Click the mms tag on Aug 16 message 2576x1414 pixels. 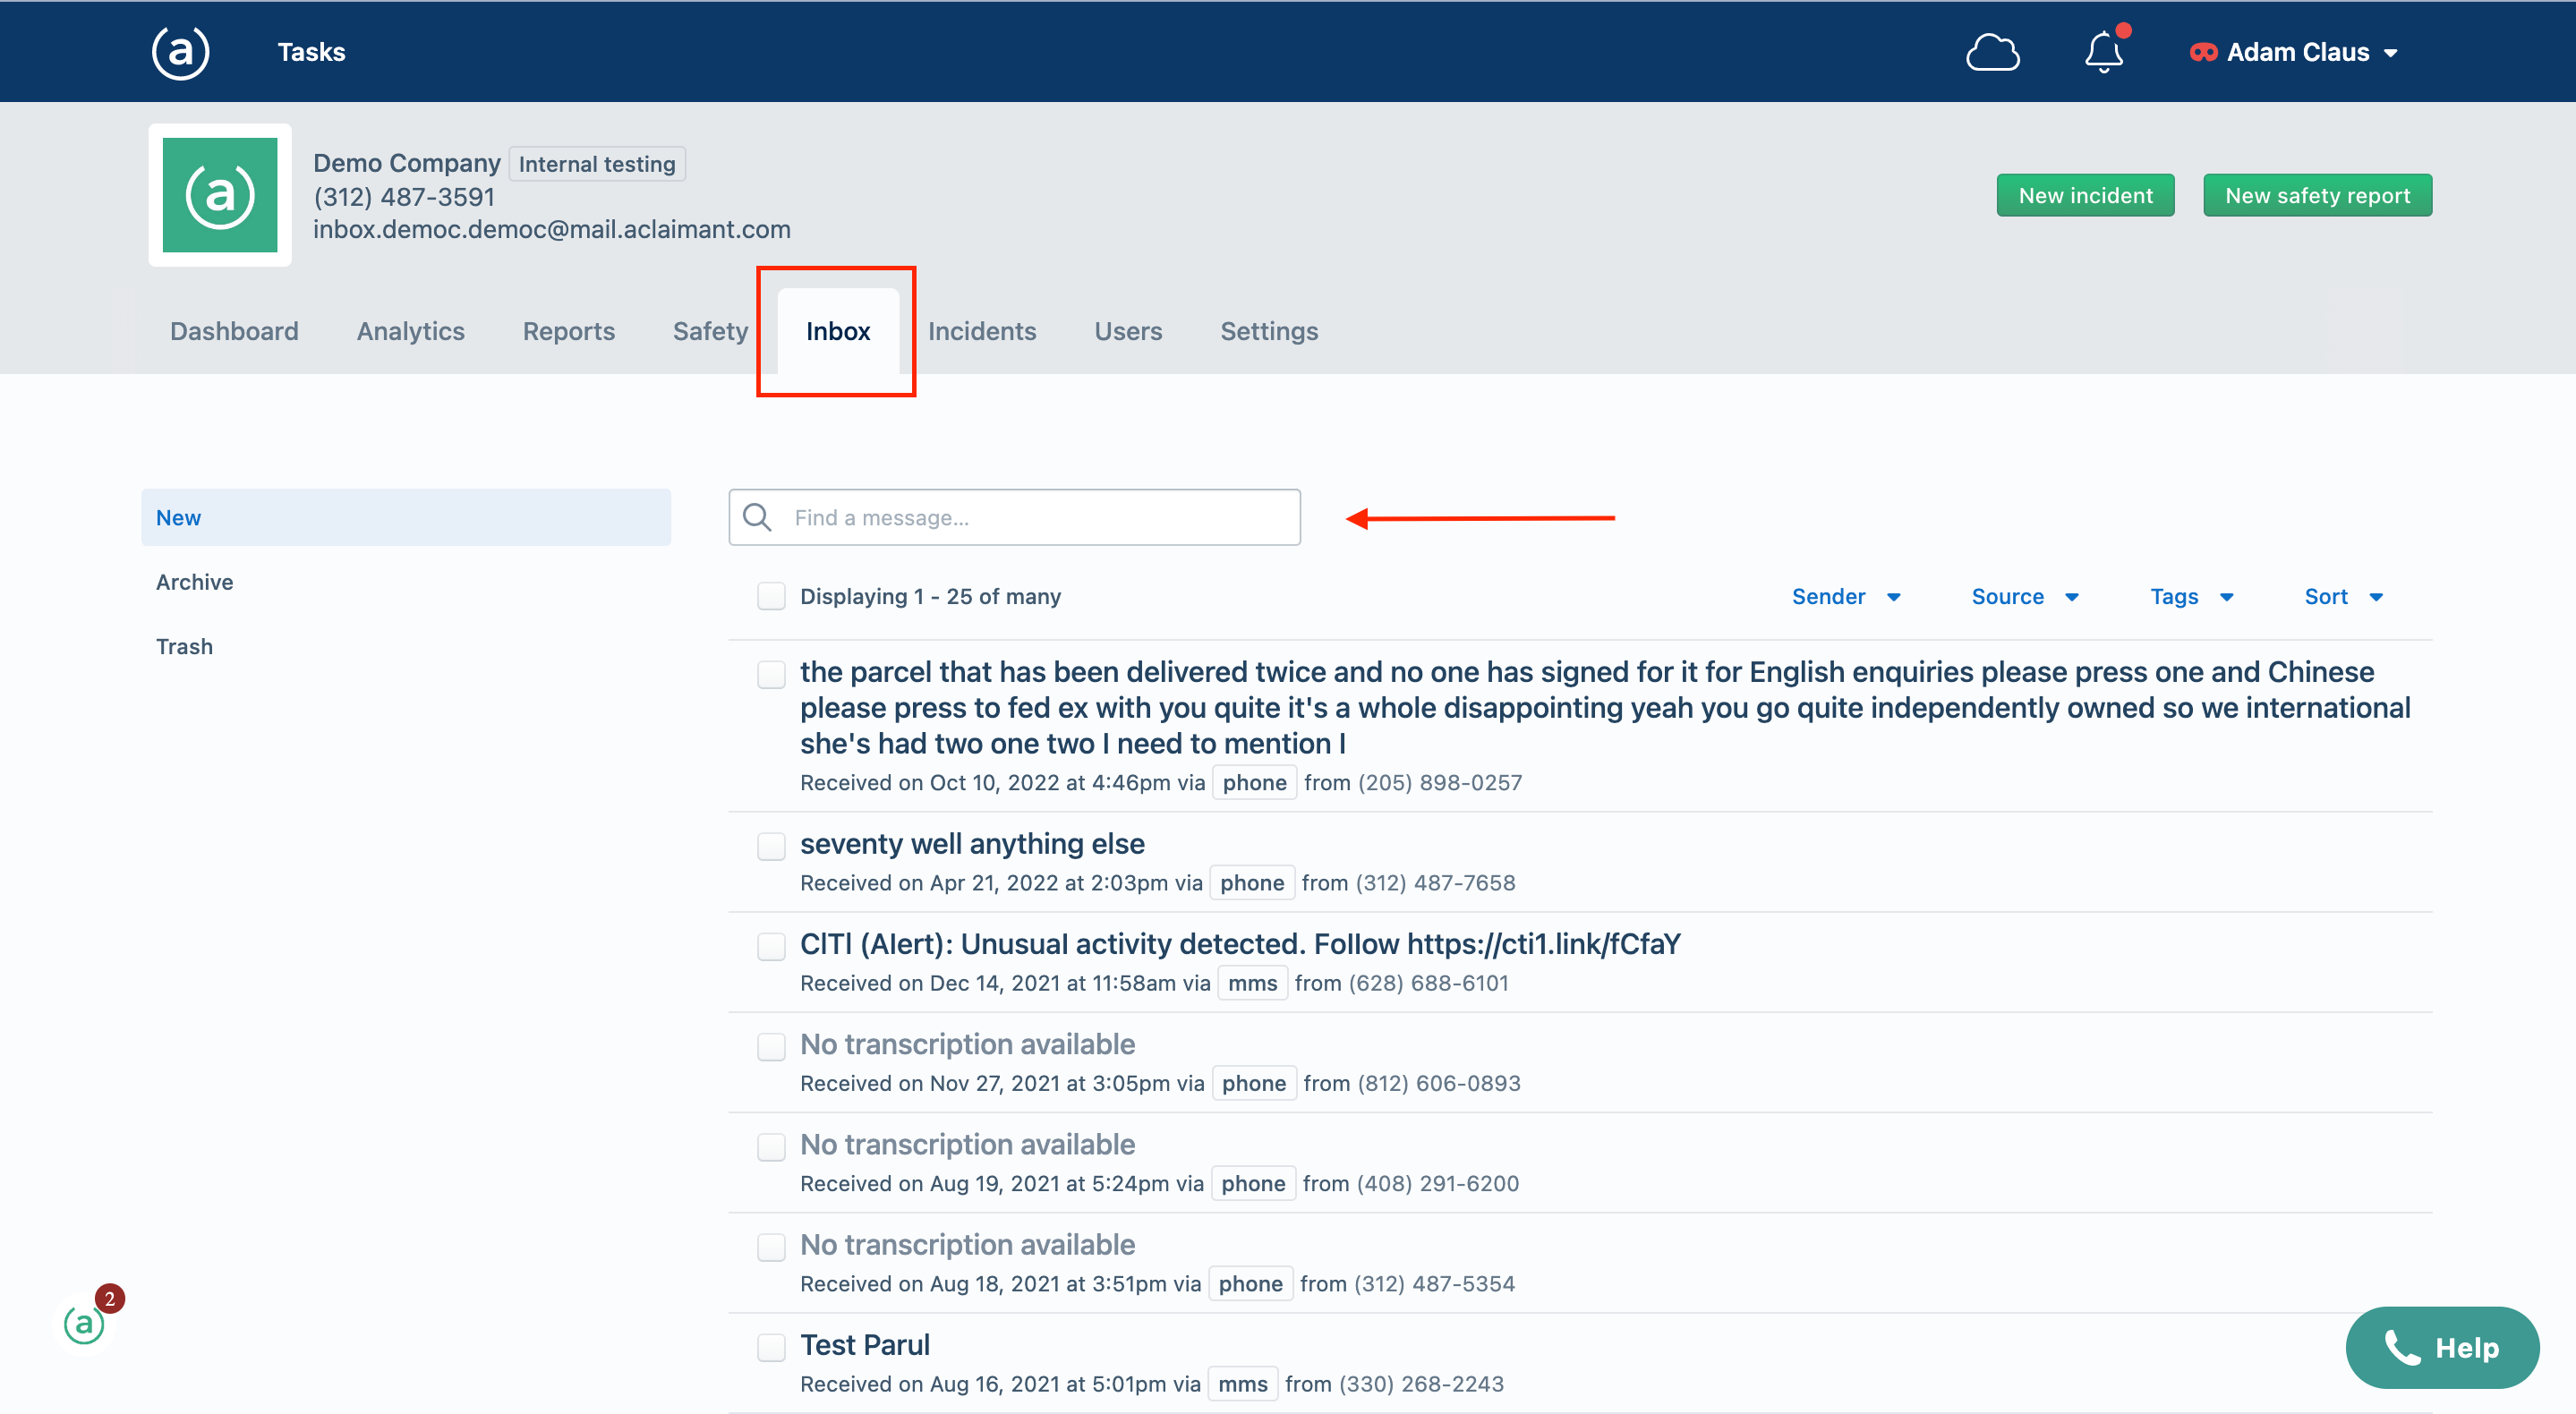tap(1243, 1383)
